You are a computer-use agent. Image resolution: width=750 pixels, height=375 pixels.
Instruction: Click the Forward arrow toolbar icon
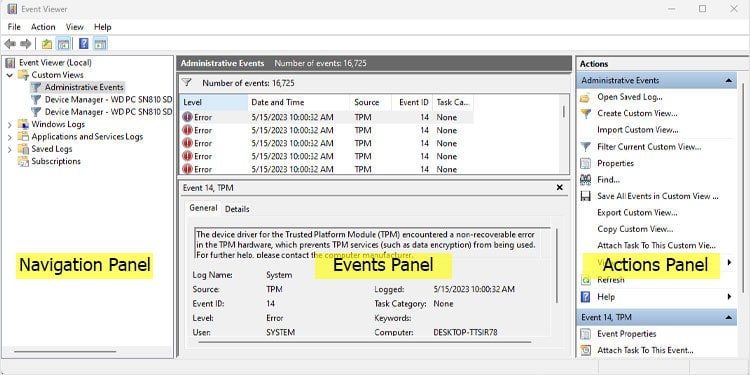pos(25,44)
